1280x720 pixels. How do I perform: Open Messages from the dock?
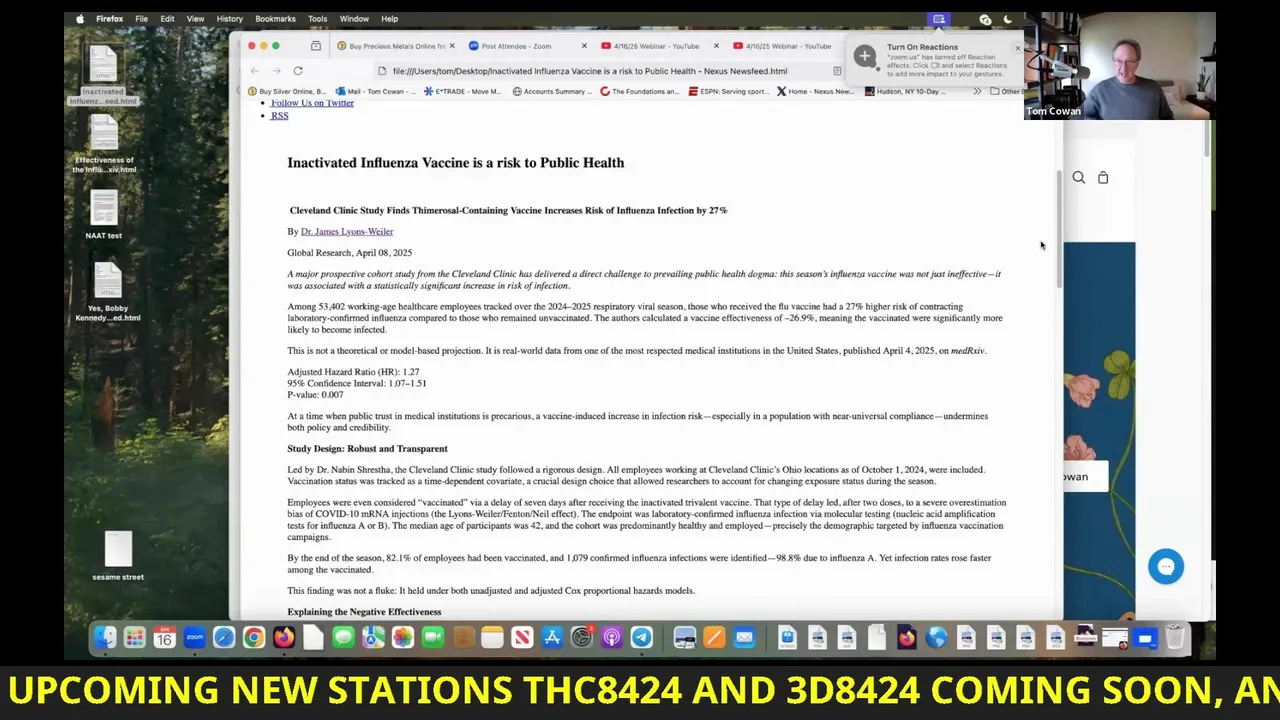coord(343,638)
